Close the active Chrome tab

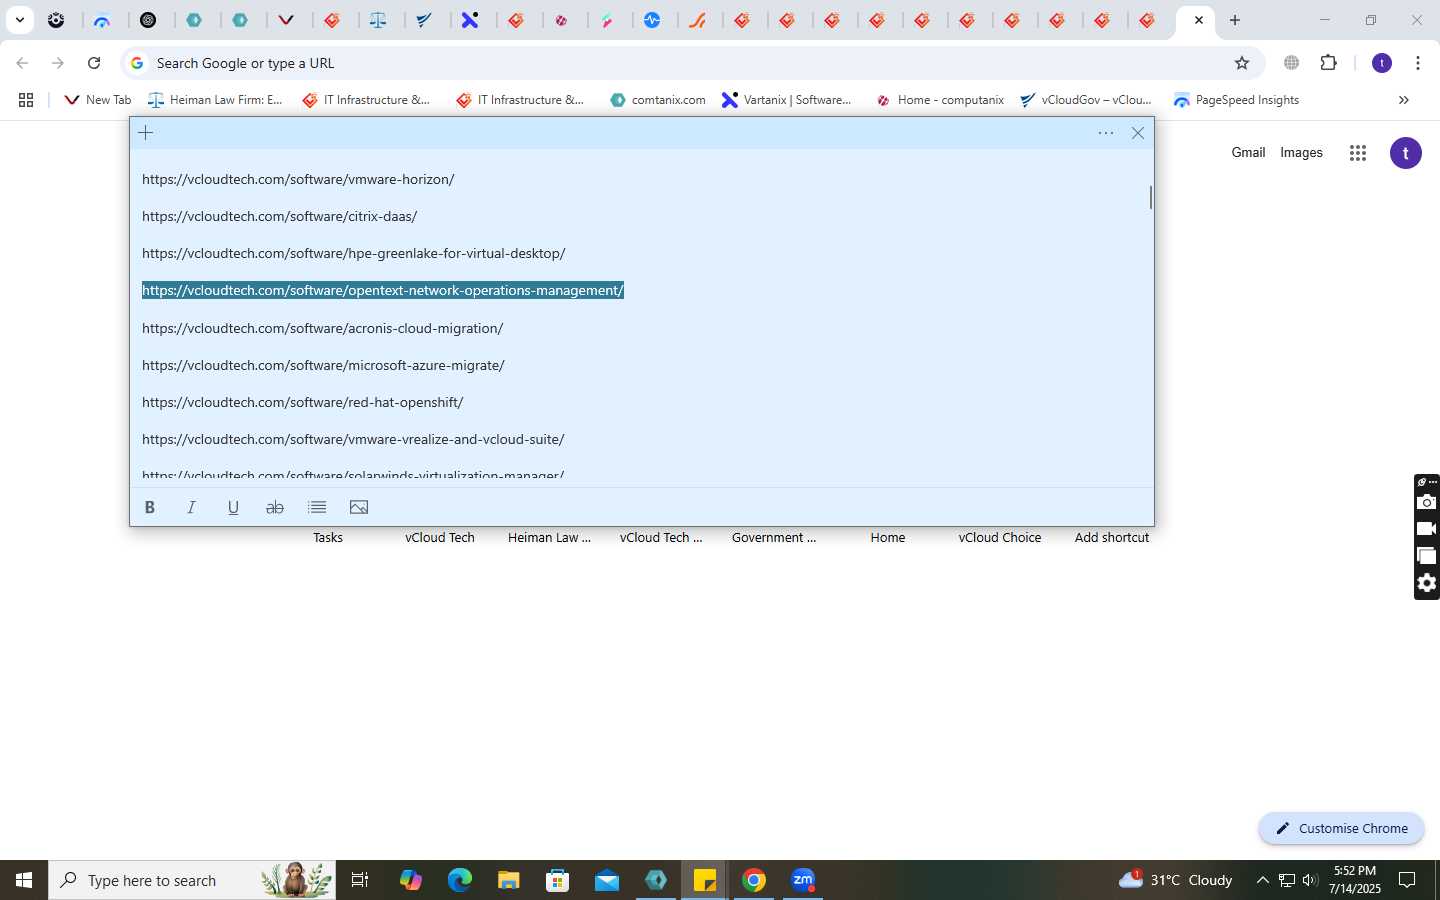click(1199, 20)
